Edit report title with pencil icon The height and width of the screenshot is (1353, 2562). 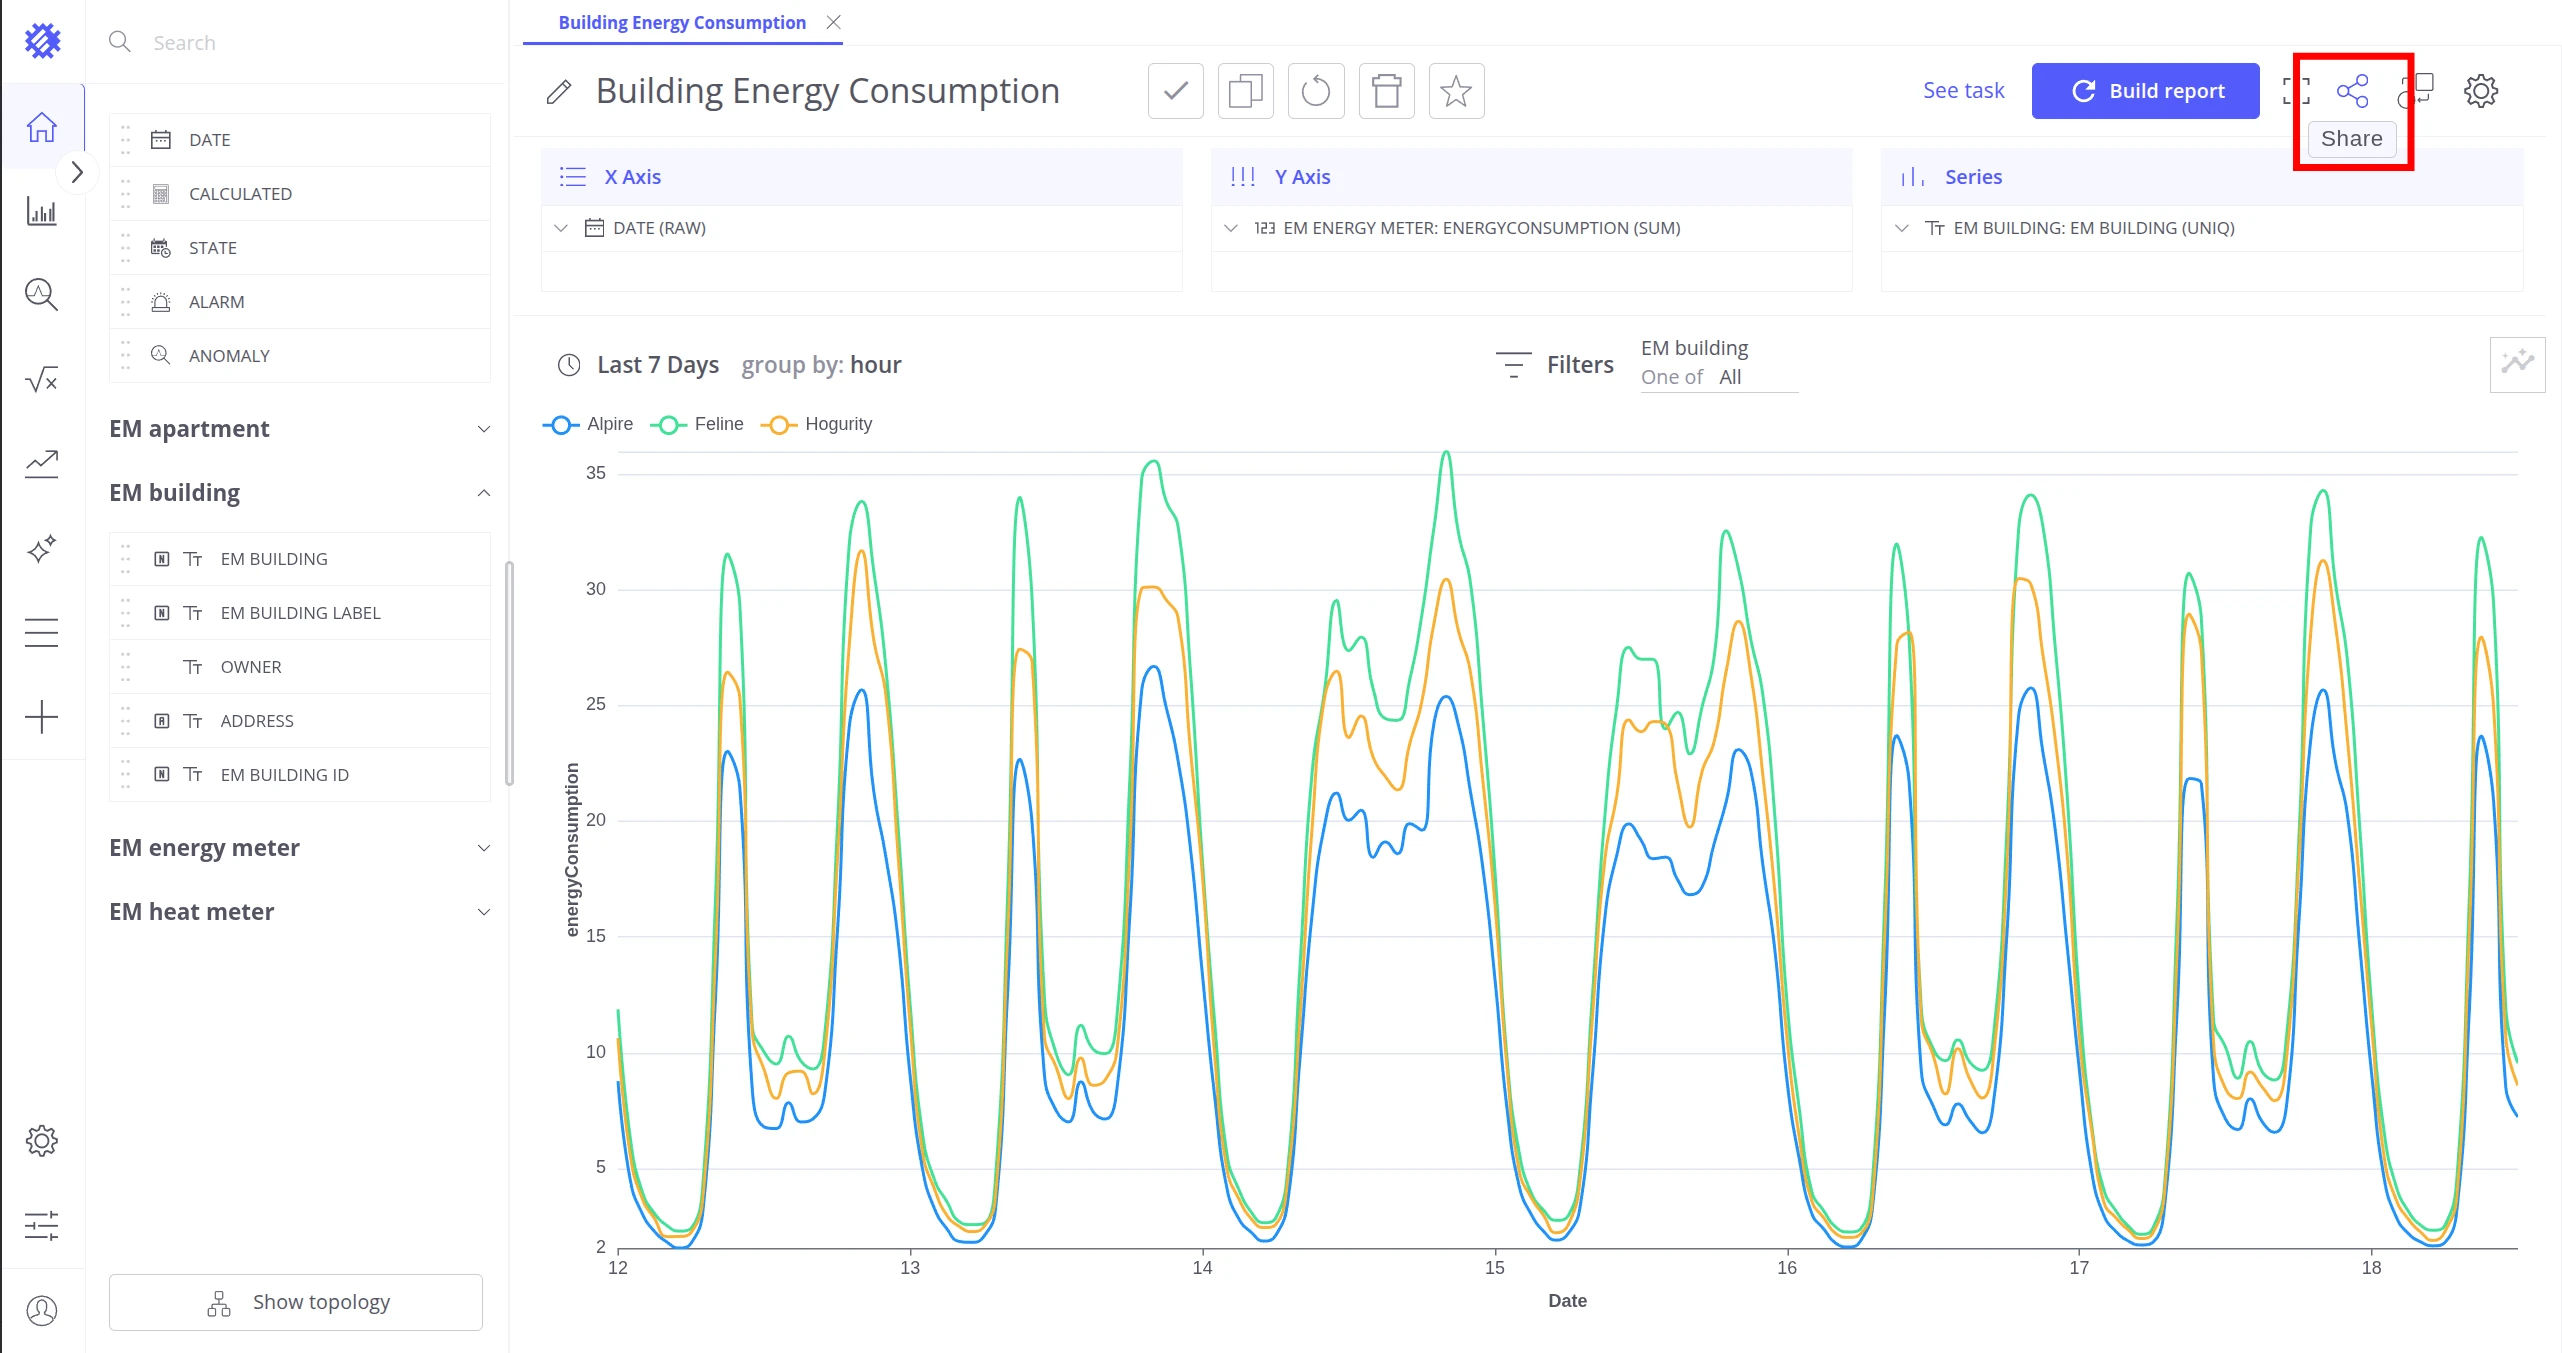click(x=559, y=92)
